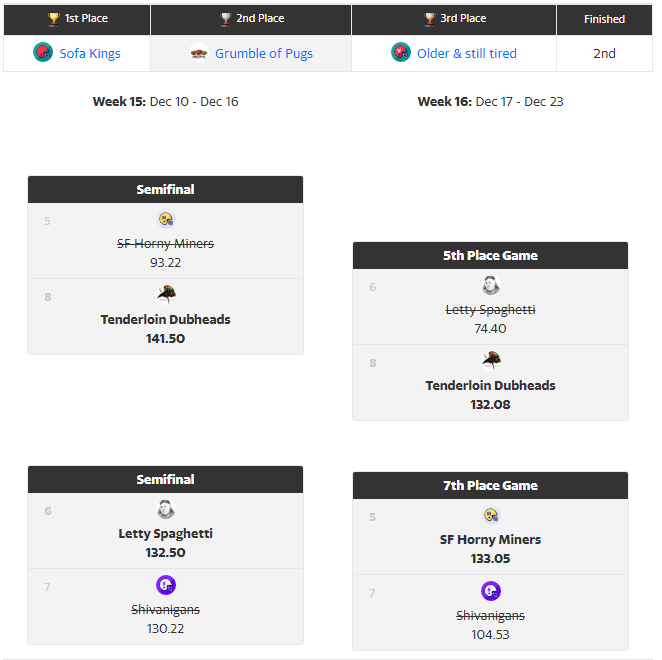Click the Older & still tired helmet icon
The width and height of the screenshot is (662, 660).
pos(401,53)
